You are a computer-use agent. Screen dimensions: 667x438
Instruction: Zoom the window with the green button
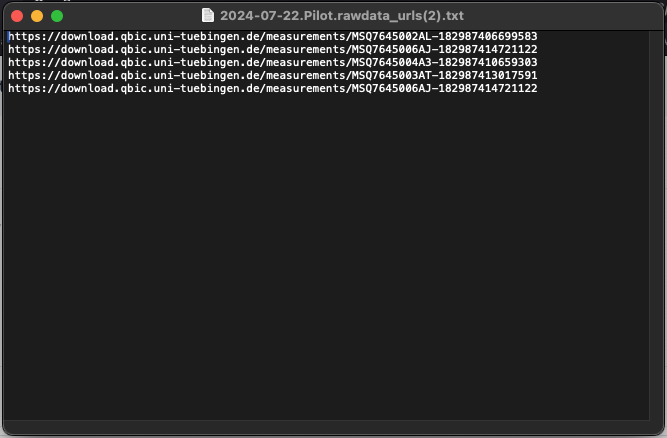coord(57,16)
